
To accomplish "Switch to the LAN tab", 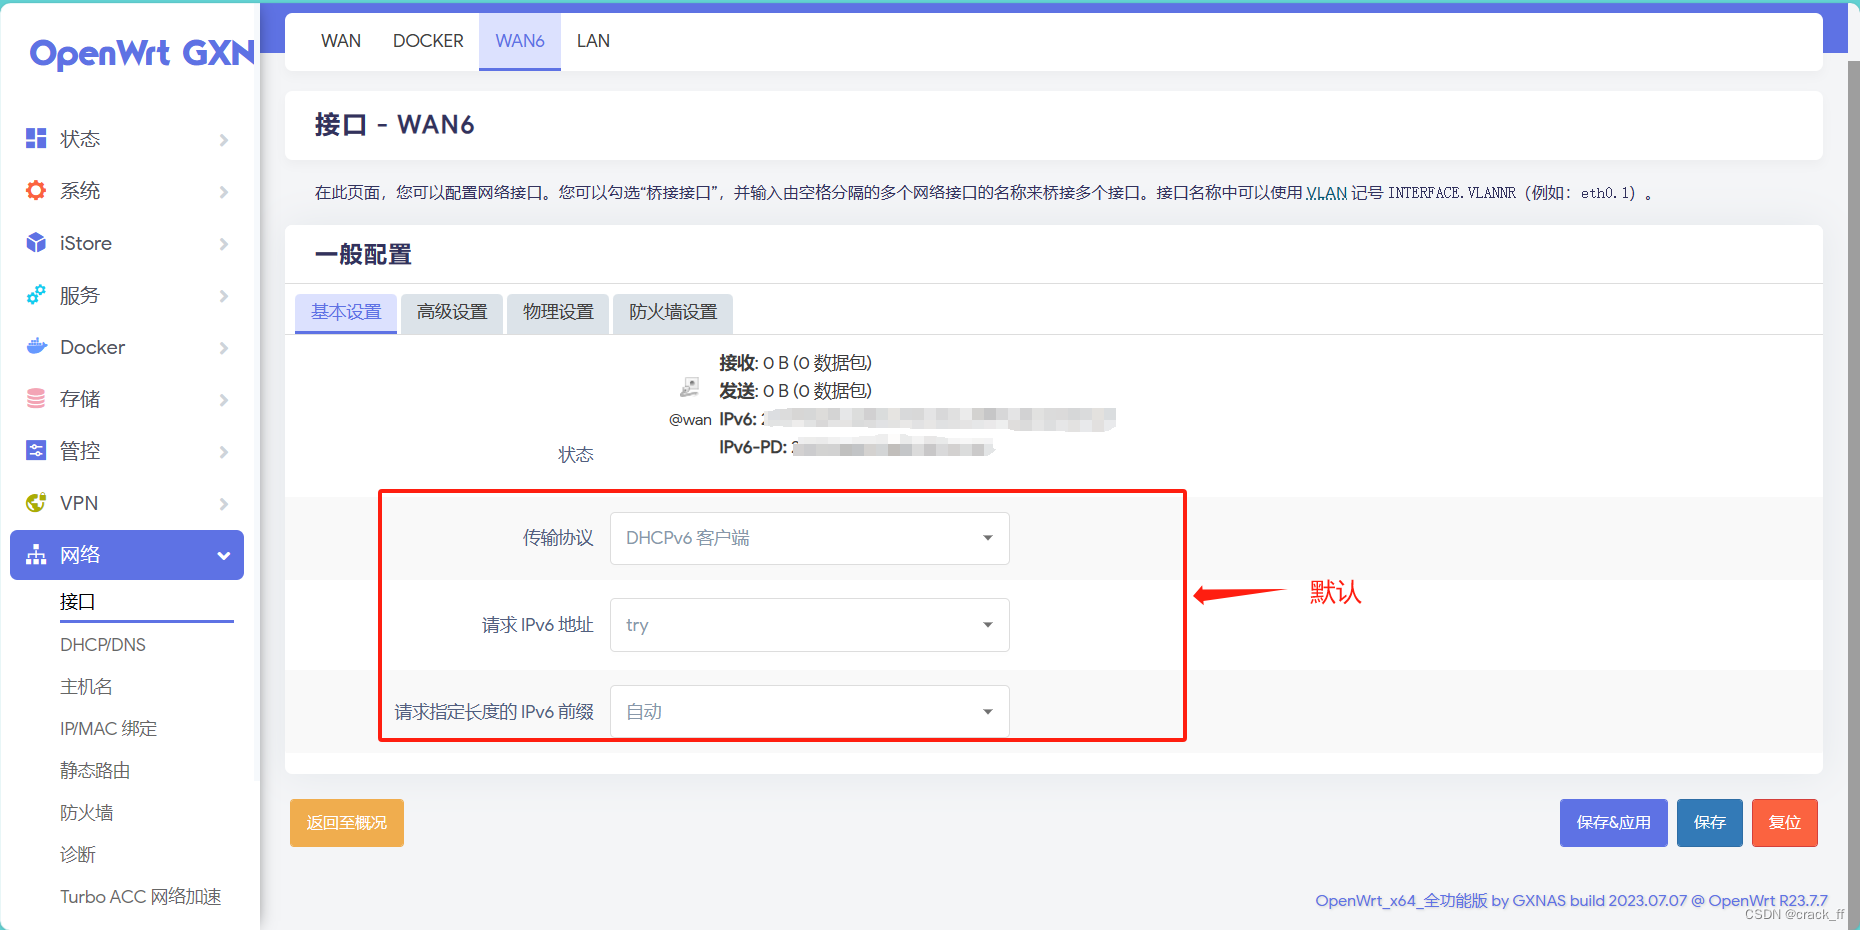I will point(593,41).
